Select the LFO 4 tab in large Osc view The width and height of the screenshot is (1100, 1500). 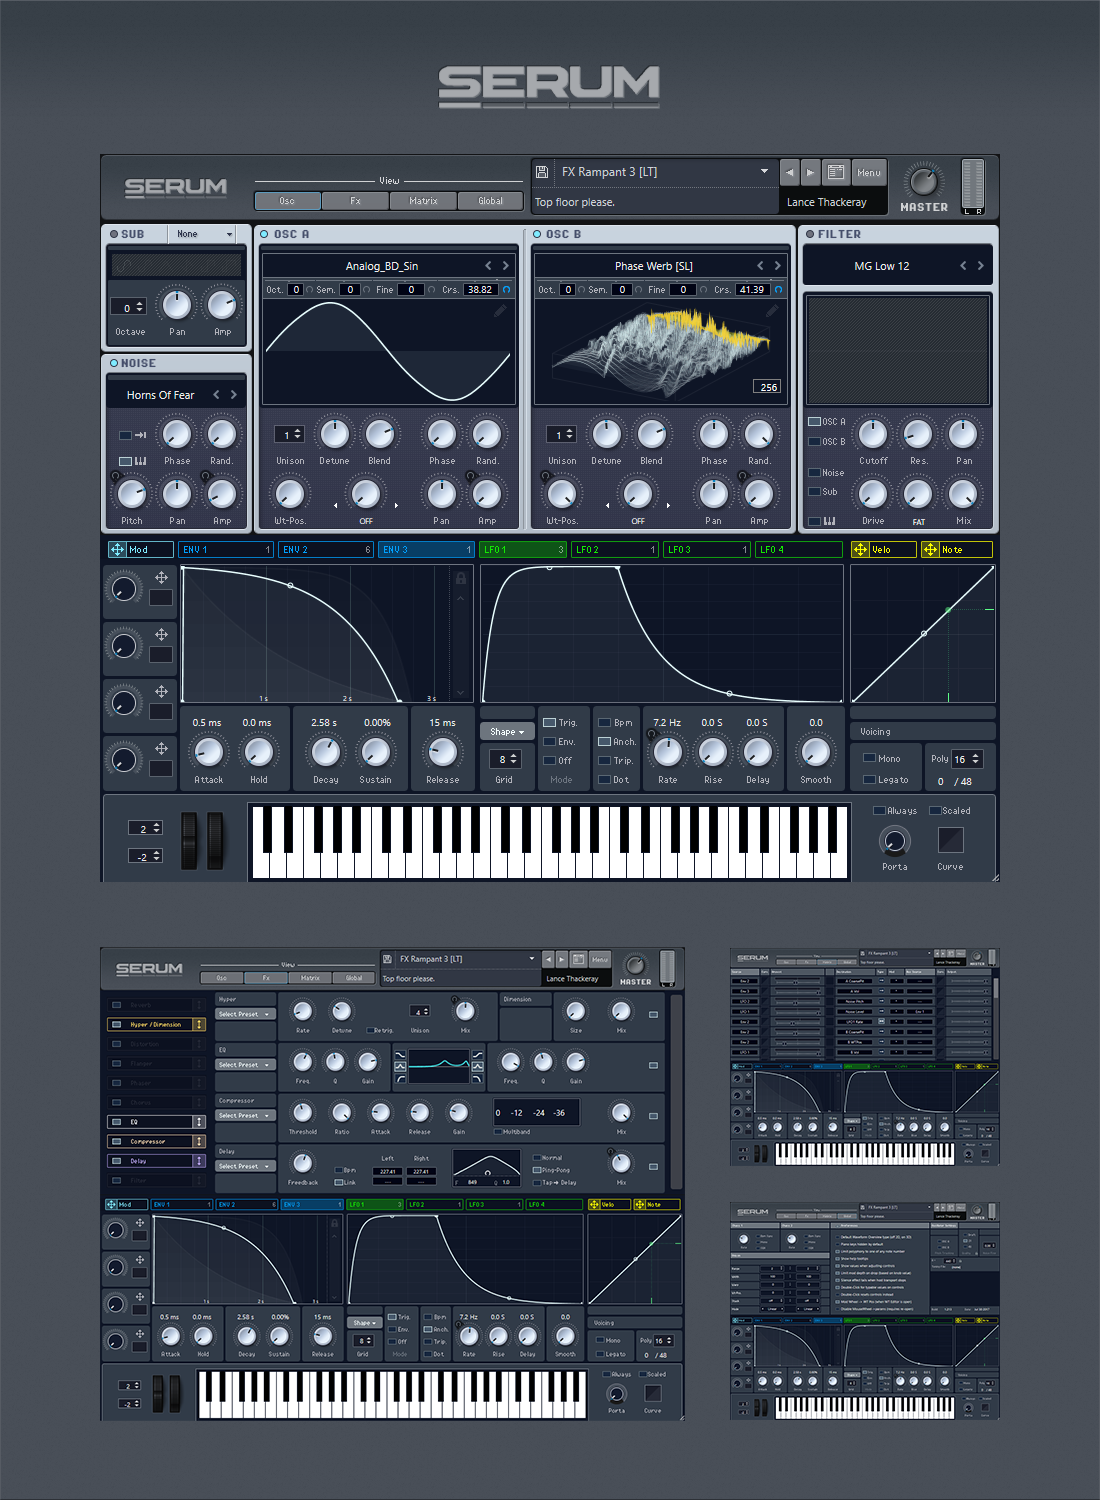pos(799,549)
